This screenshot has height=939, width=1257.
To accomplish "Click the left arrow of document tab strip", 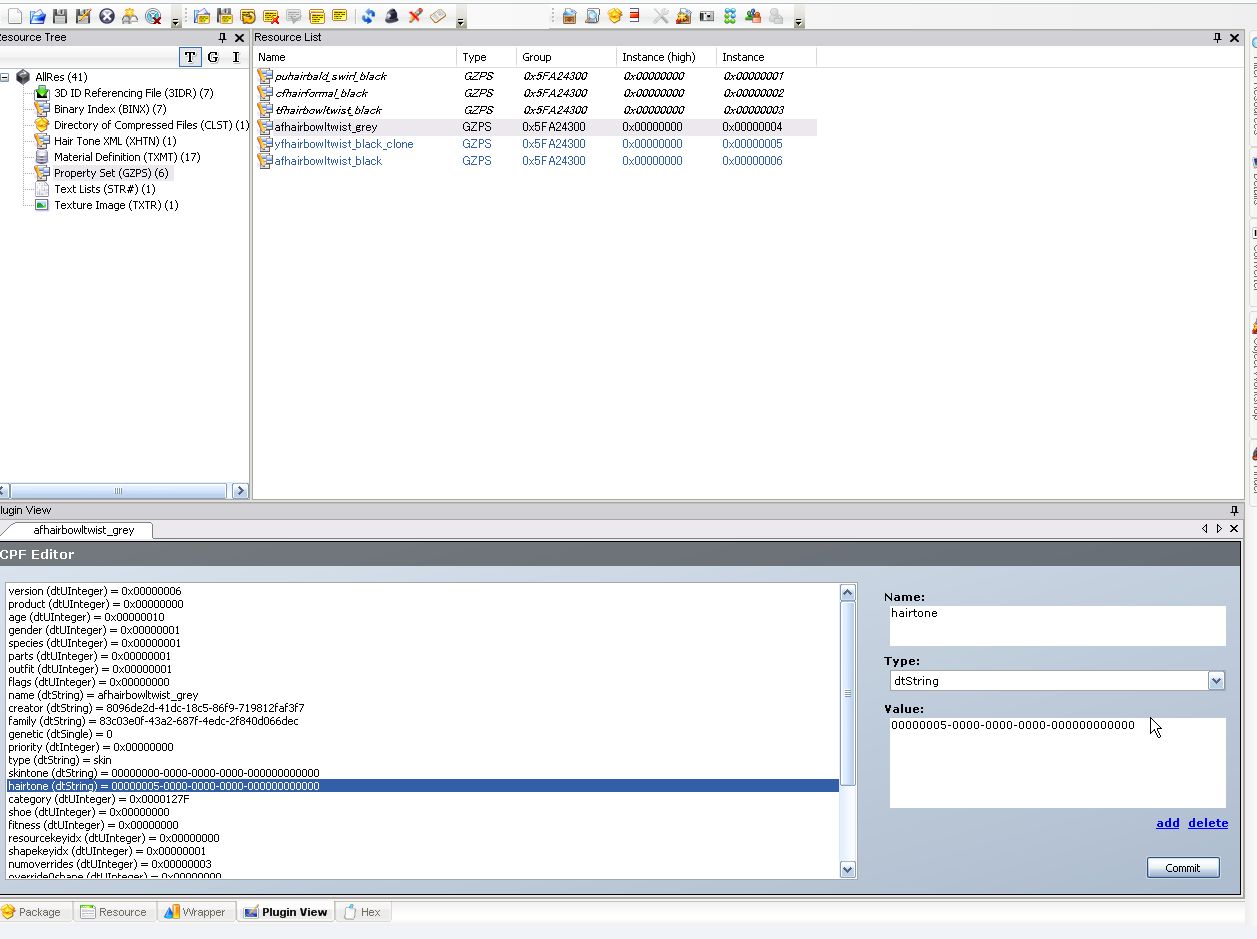I will click(1205, 529).
